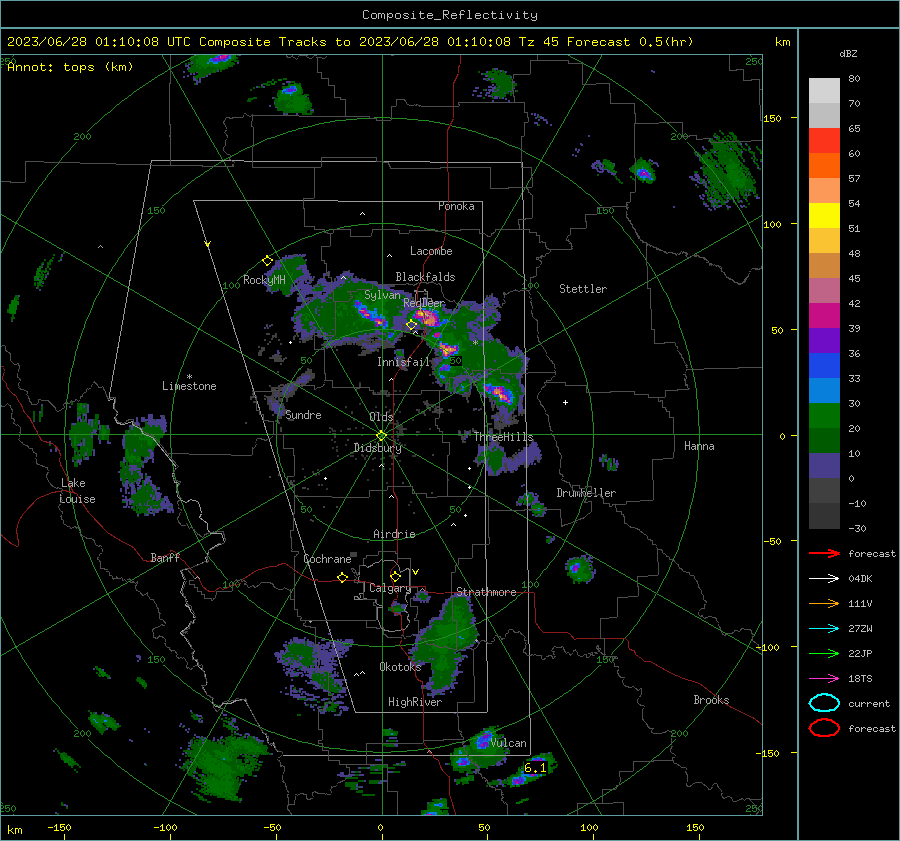
Task: Click the Cochrane town label
Action: [327, 559]
